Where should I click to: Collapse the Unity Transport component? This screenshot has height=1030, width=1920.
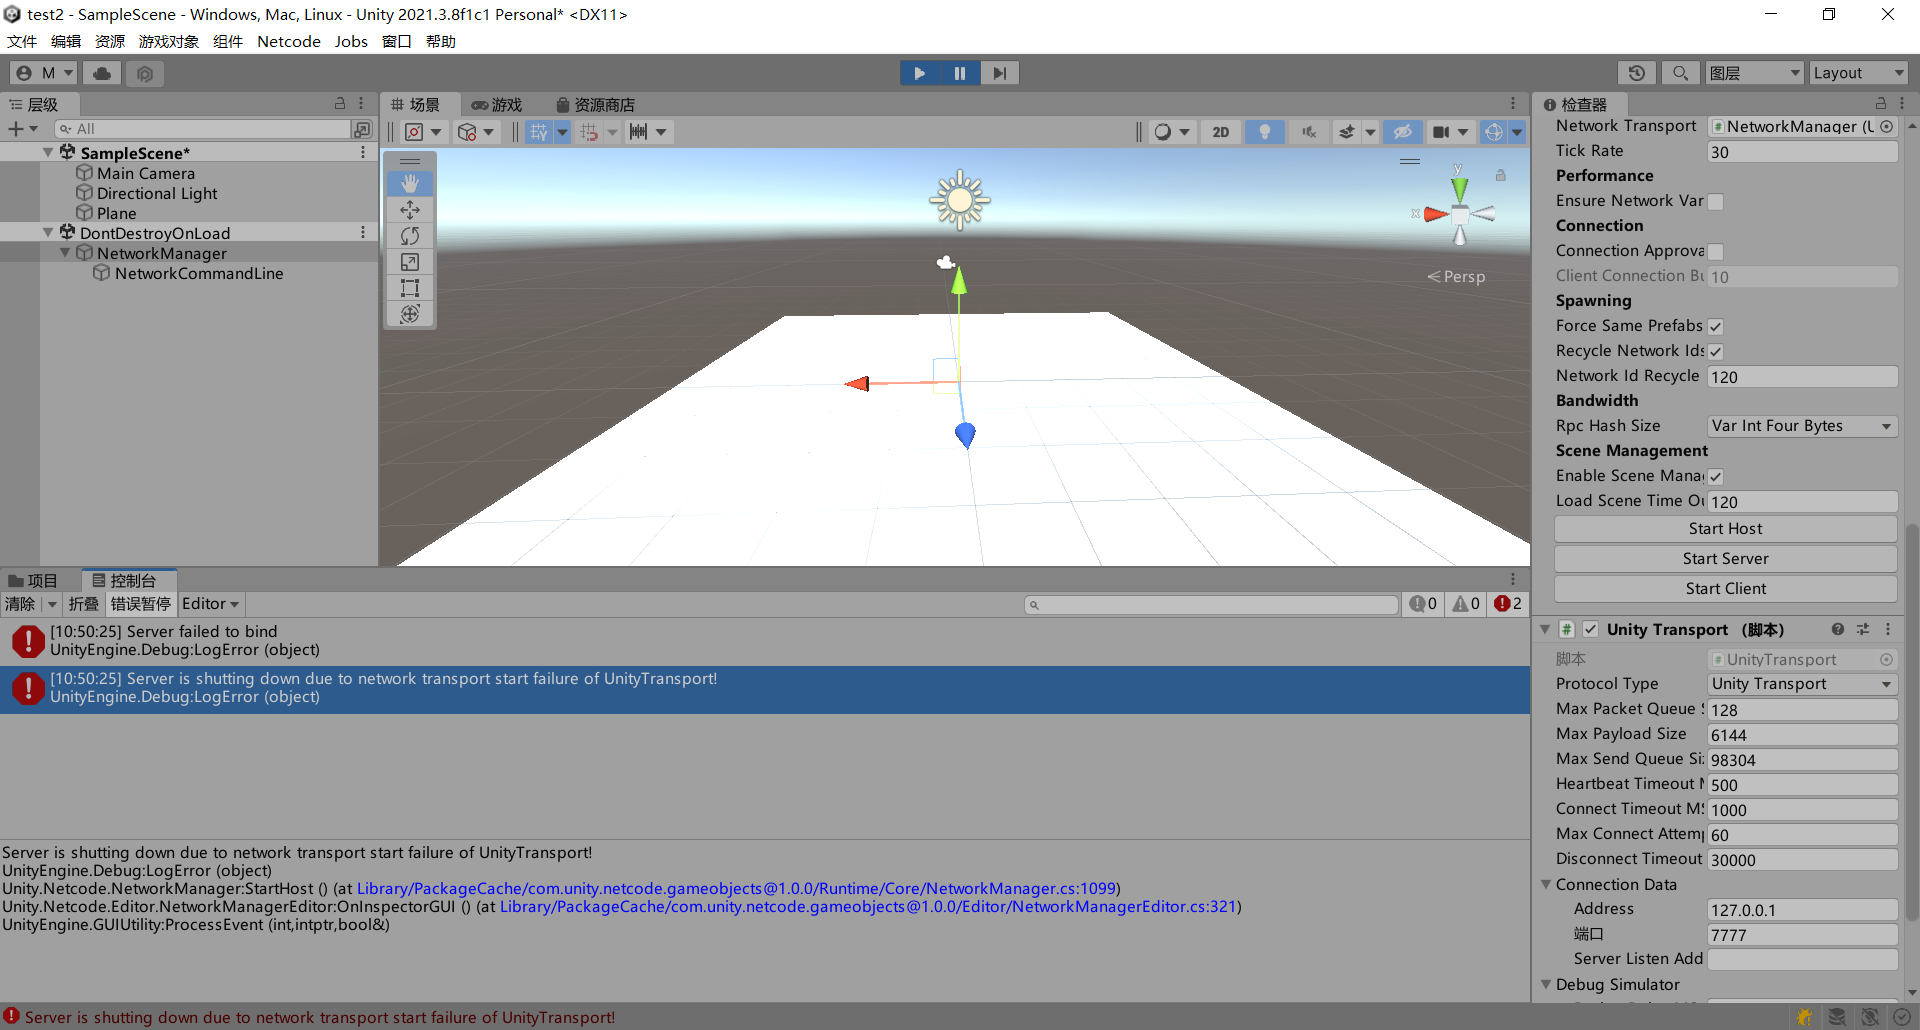pyautogui.click(x=1545, y=629)
